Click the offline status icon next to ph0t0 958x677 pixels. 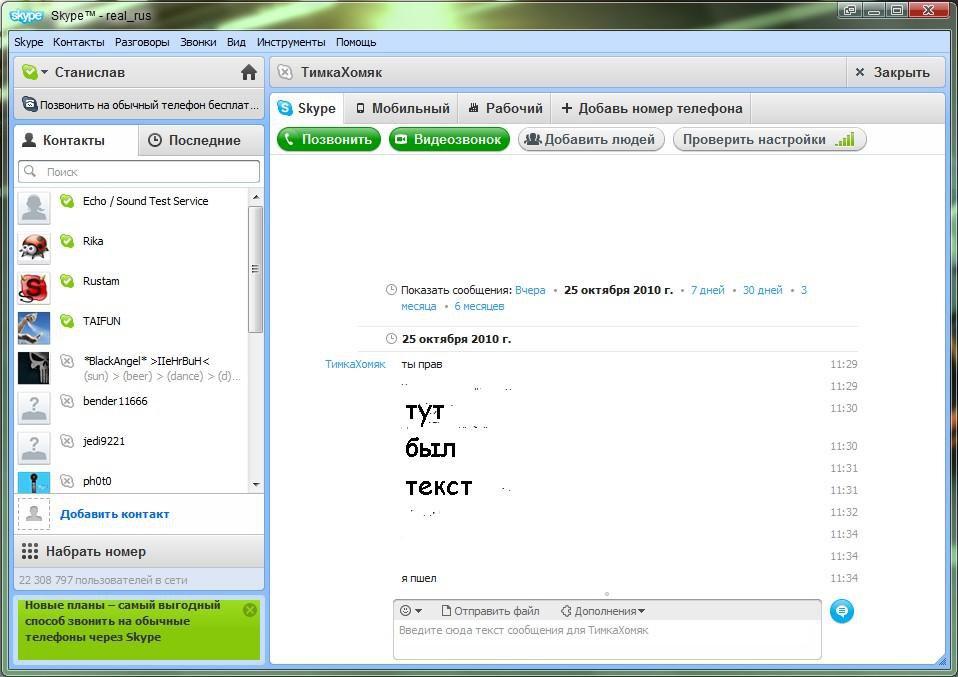[x=67, y=481]
